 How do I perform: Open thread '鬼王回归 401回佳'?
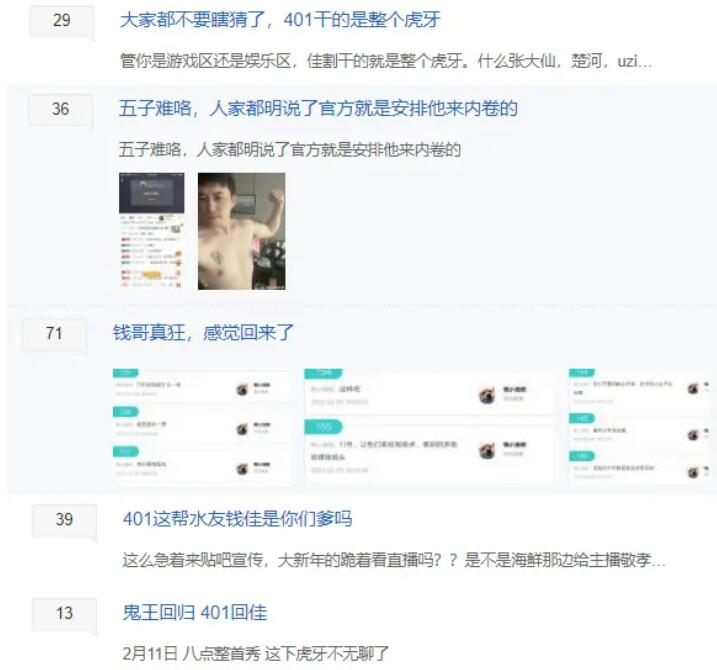click(x=195, y=612)
